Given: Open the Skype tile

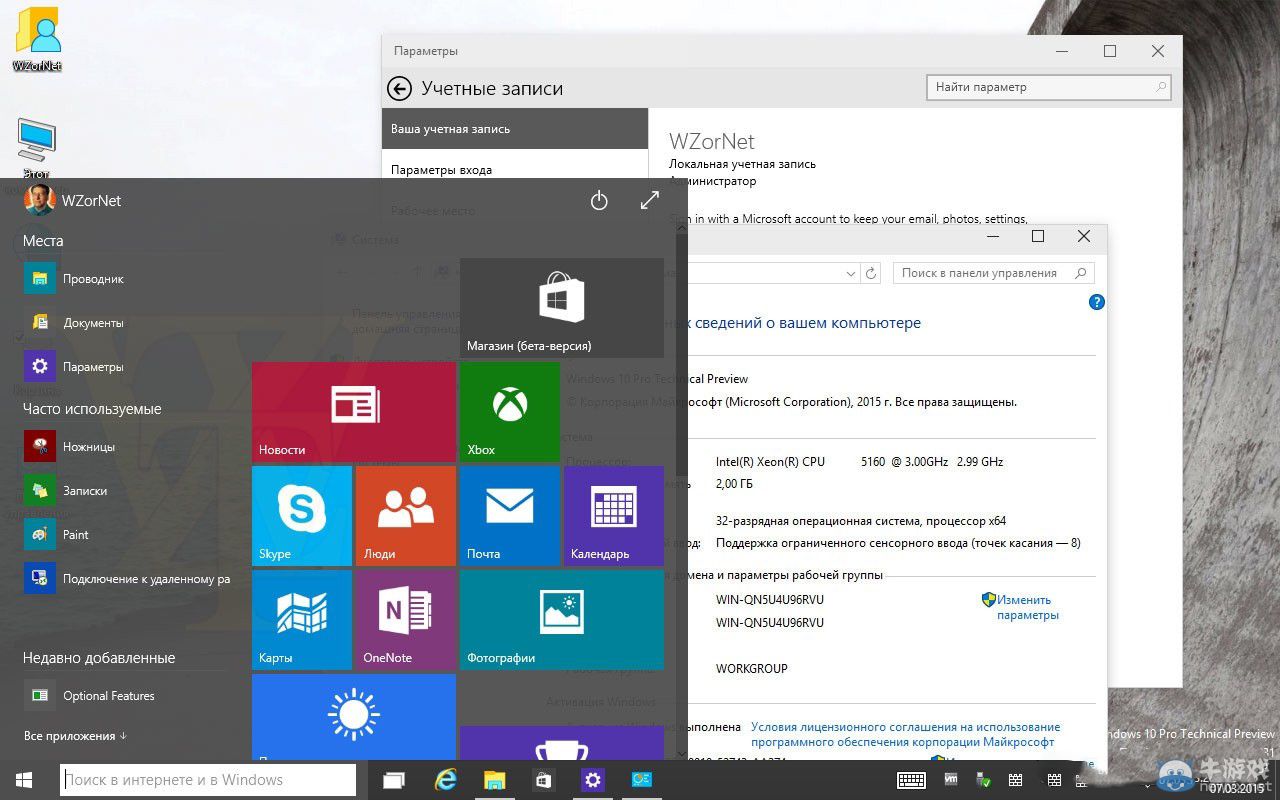Looking at the screenshot, I should (302, 516).
